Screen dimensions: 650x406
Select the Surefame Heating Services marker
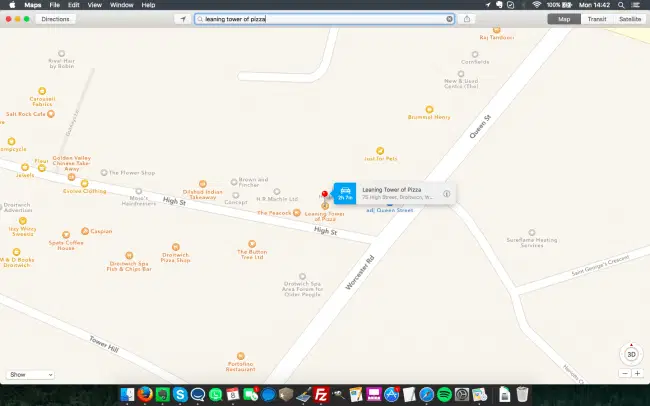click(532, 233)
